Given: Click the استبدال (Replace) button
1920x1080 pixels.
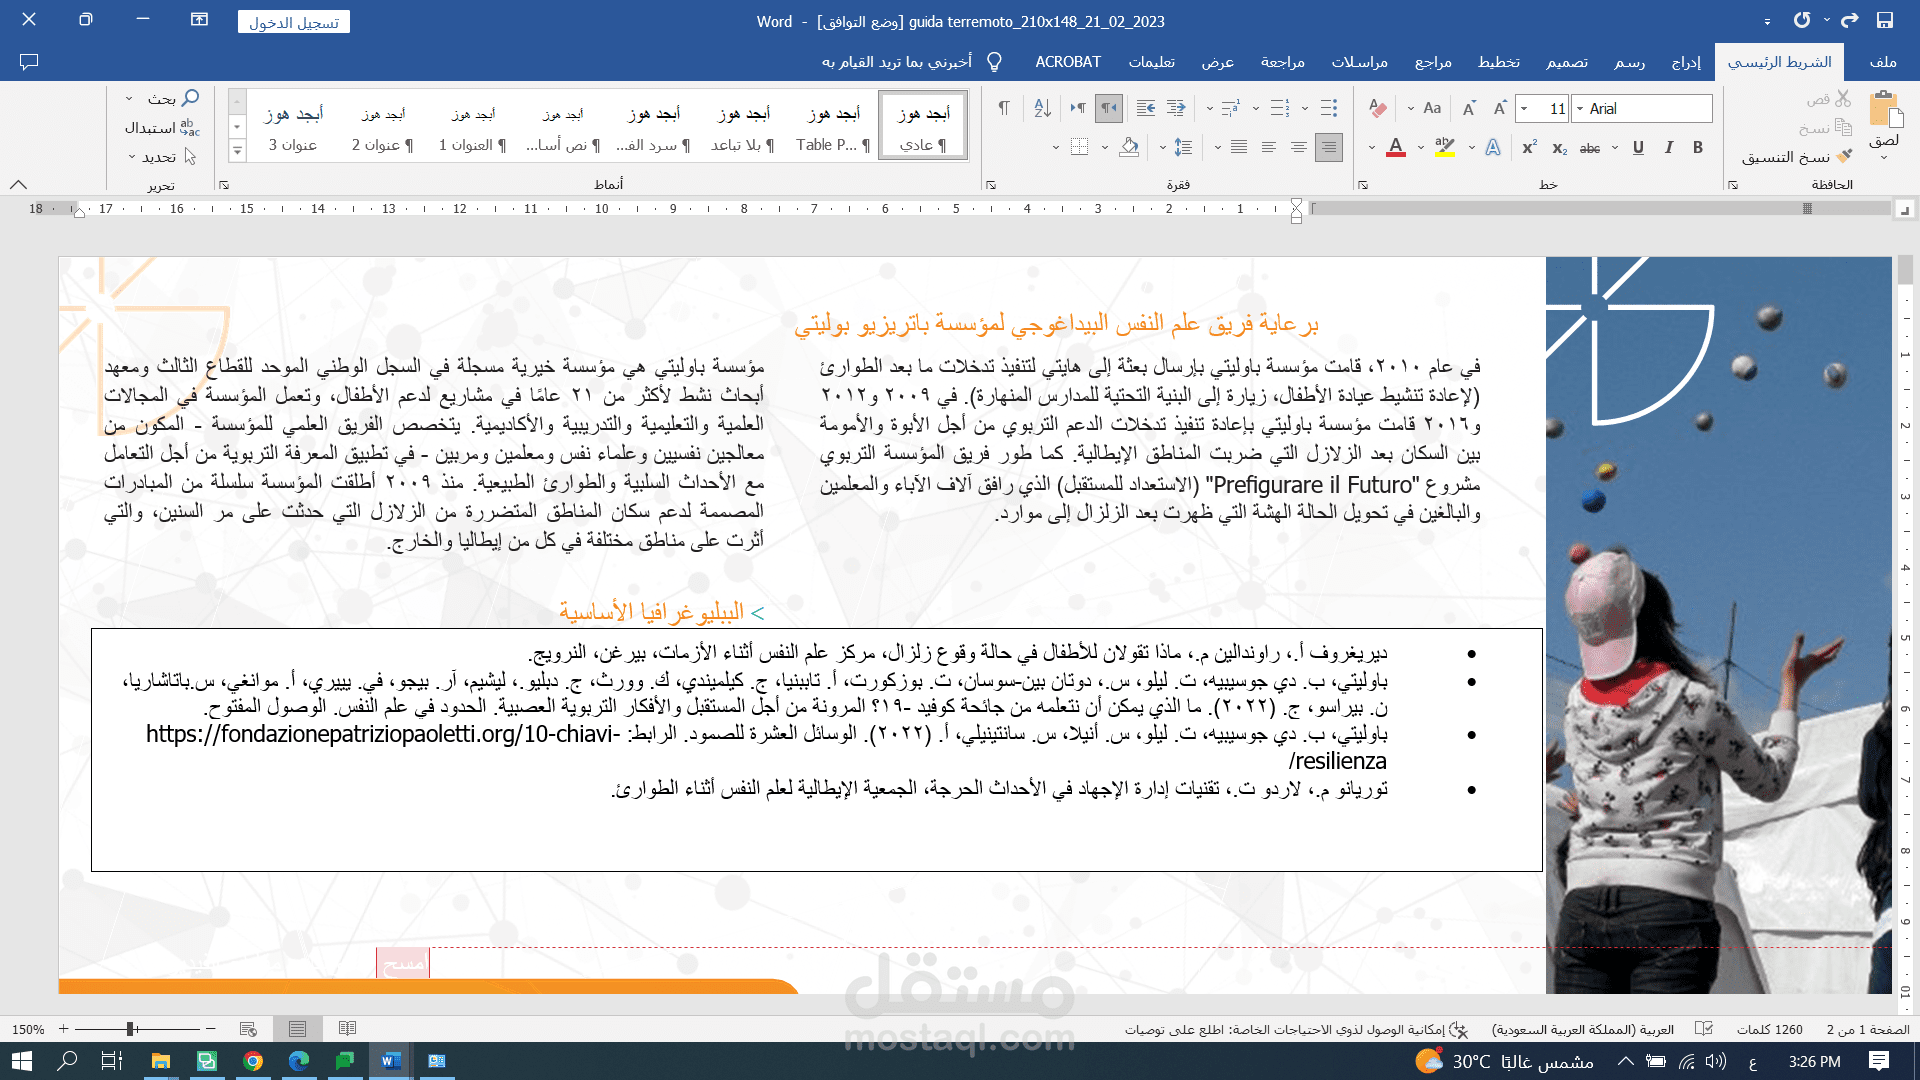Looking at the screenshot, I should coord(161,128).
